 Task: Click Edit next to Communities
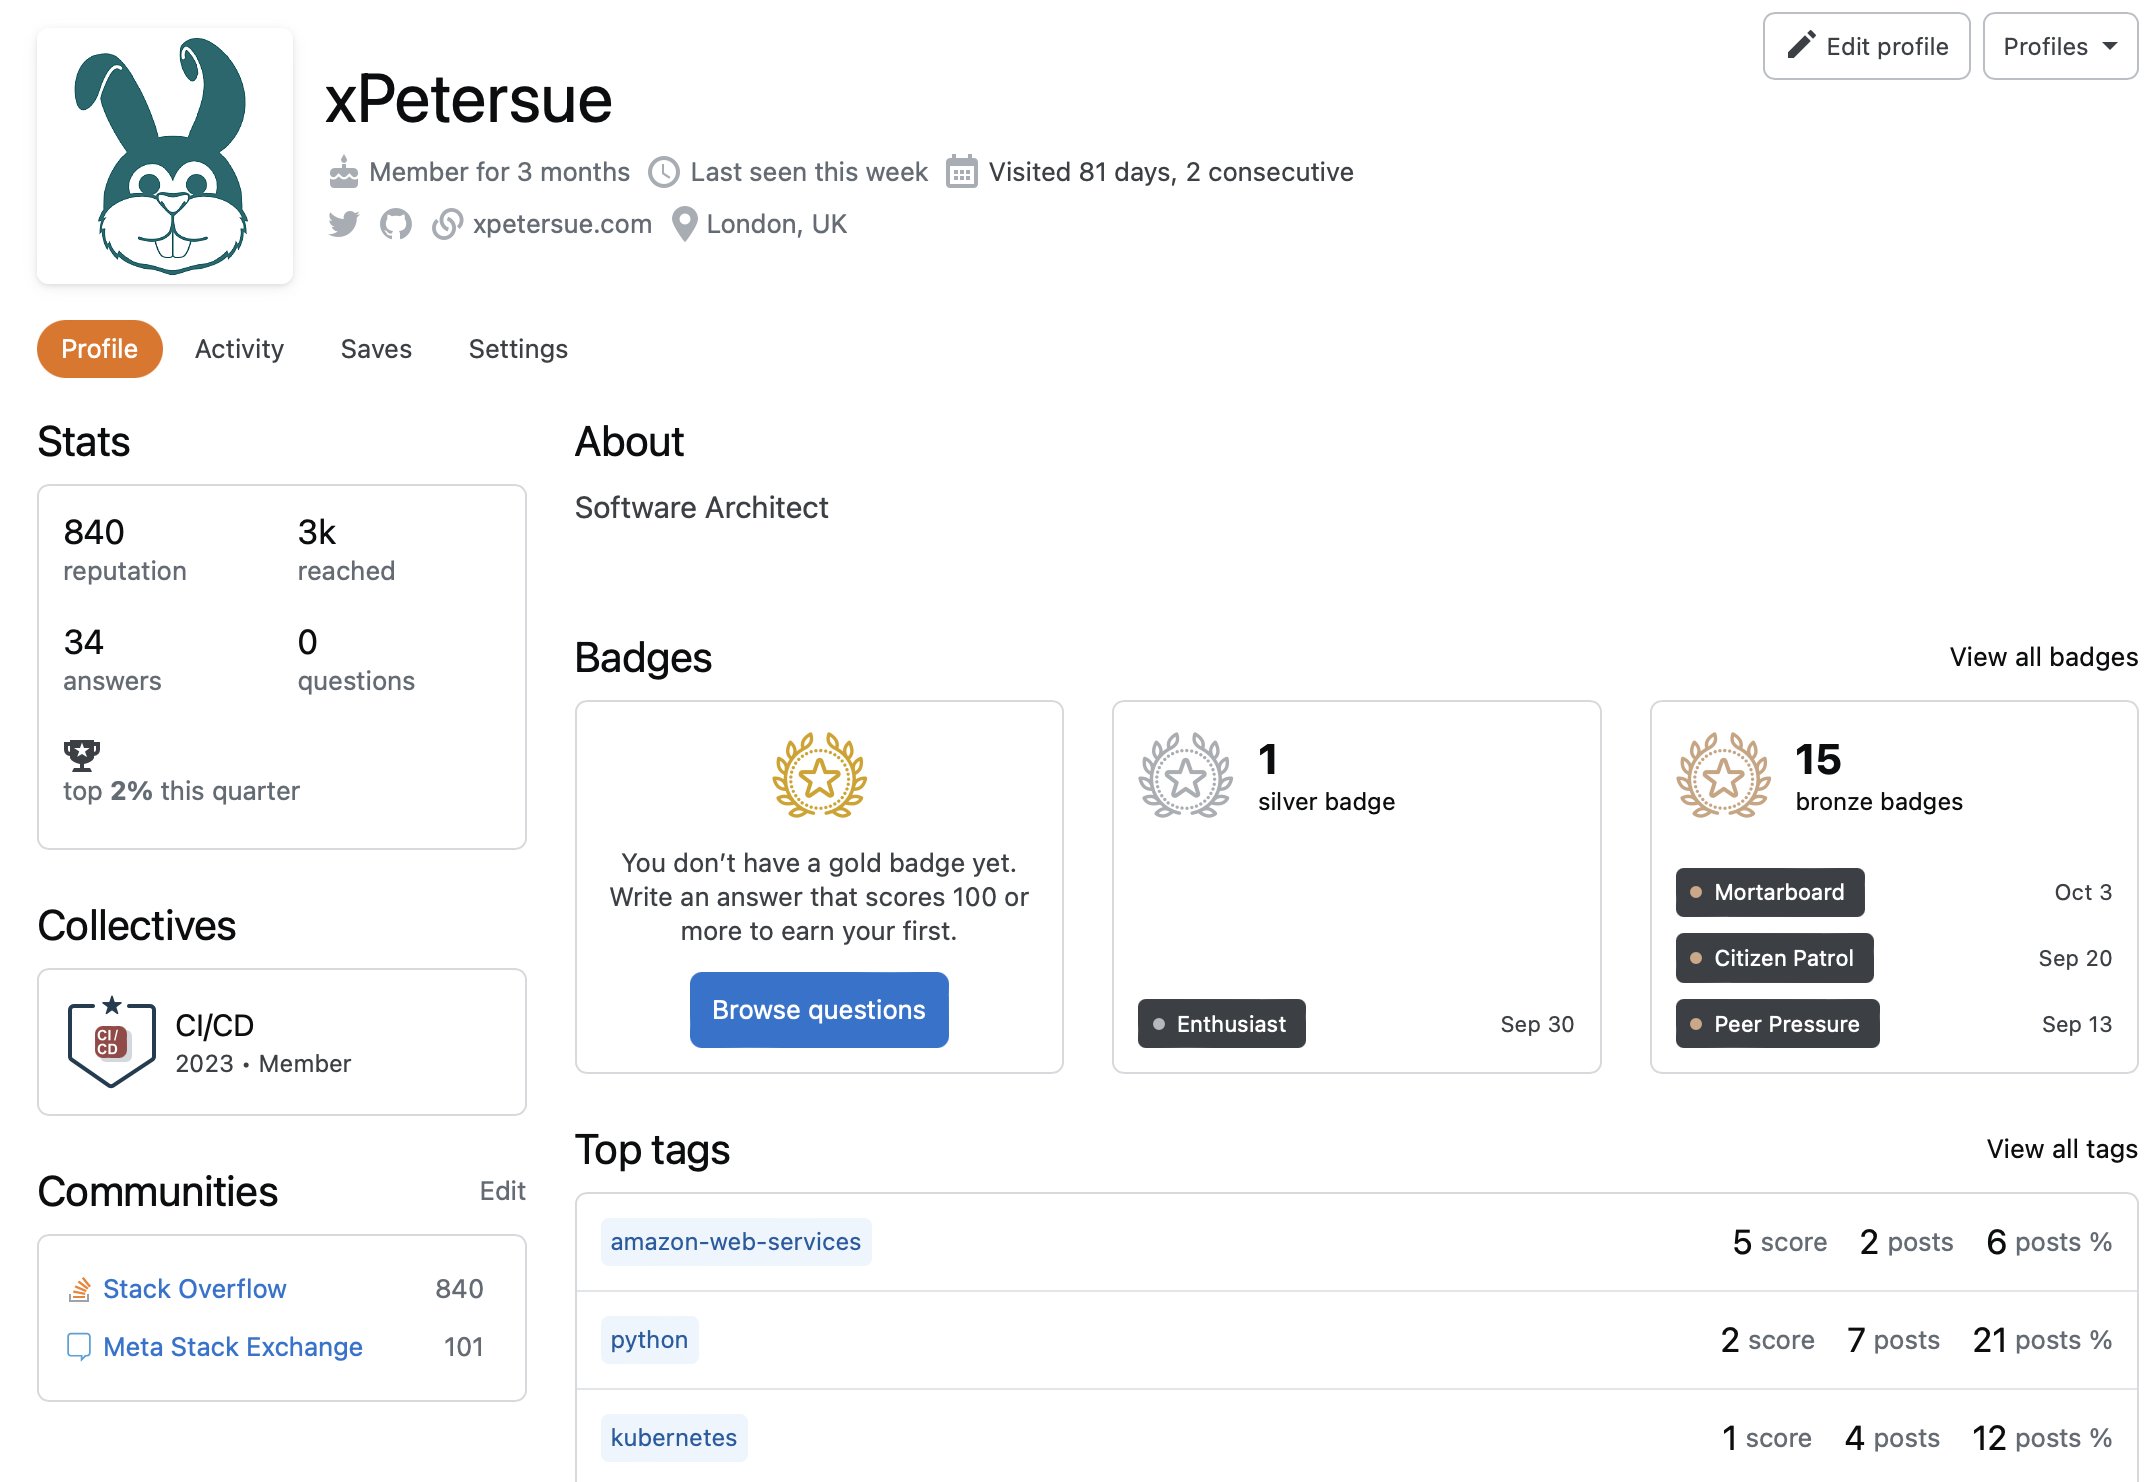502,1191
